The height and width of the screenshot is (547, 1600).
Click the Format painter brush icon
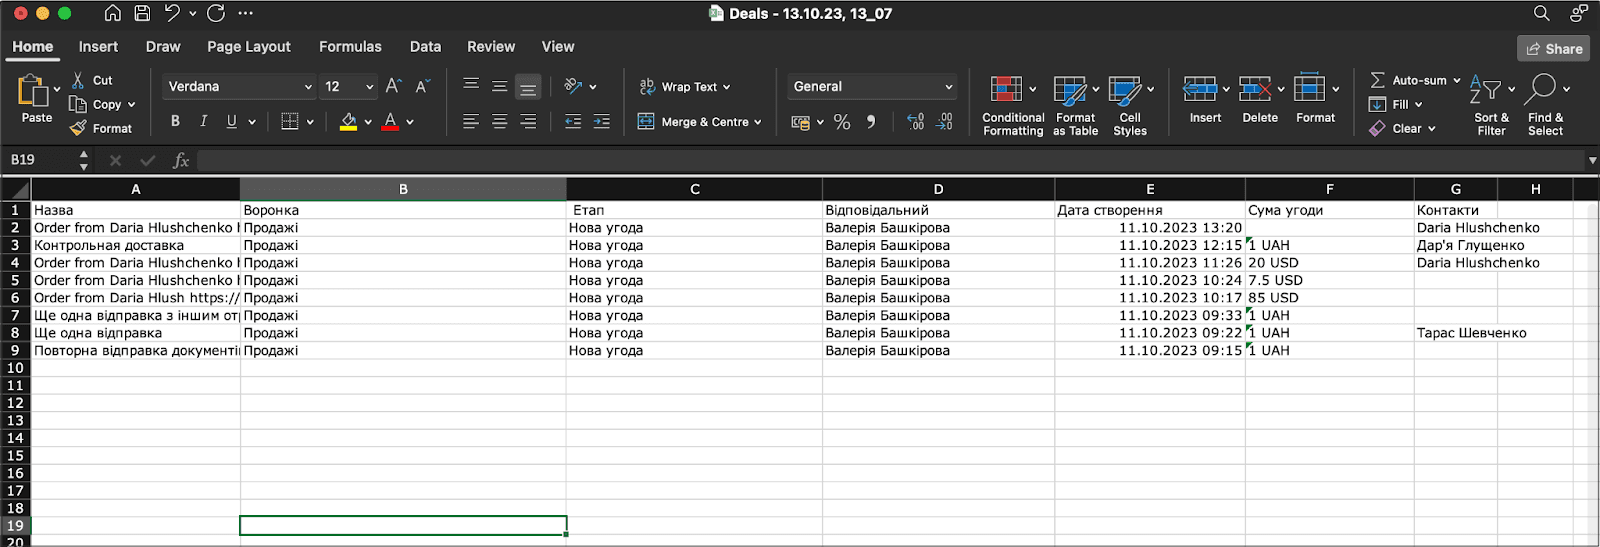coord(78,128)
